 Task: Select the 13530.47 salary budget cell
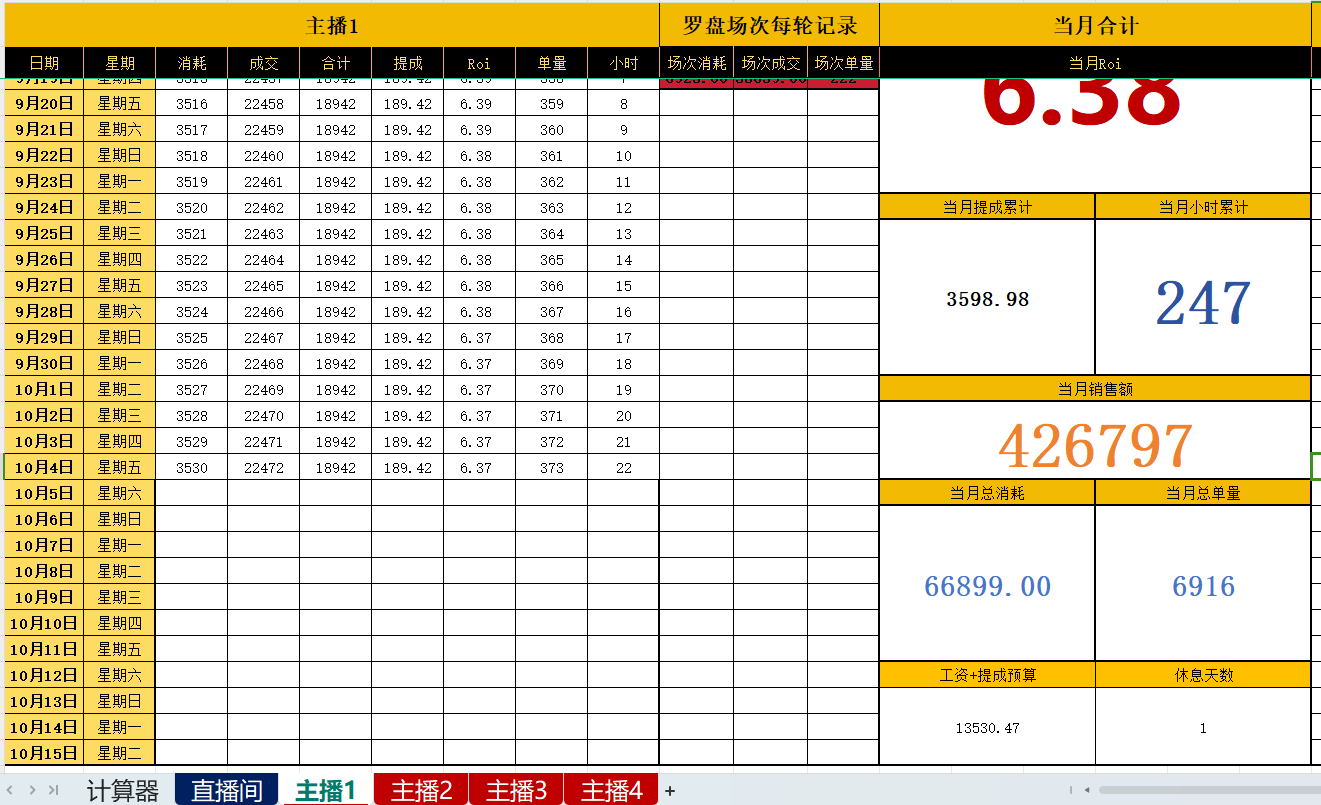pos(987,727)
